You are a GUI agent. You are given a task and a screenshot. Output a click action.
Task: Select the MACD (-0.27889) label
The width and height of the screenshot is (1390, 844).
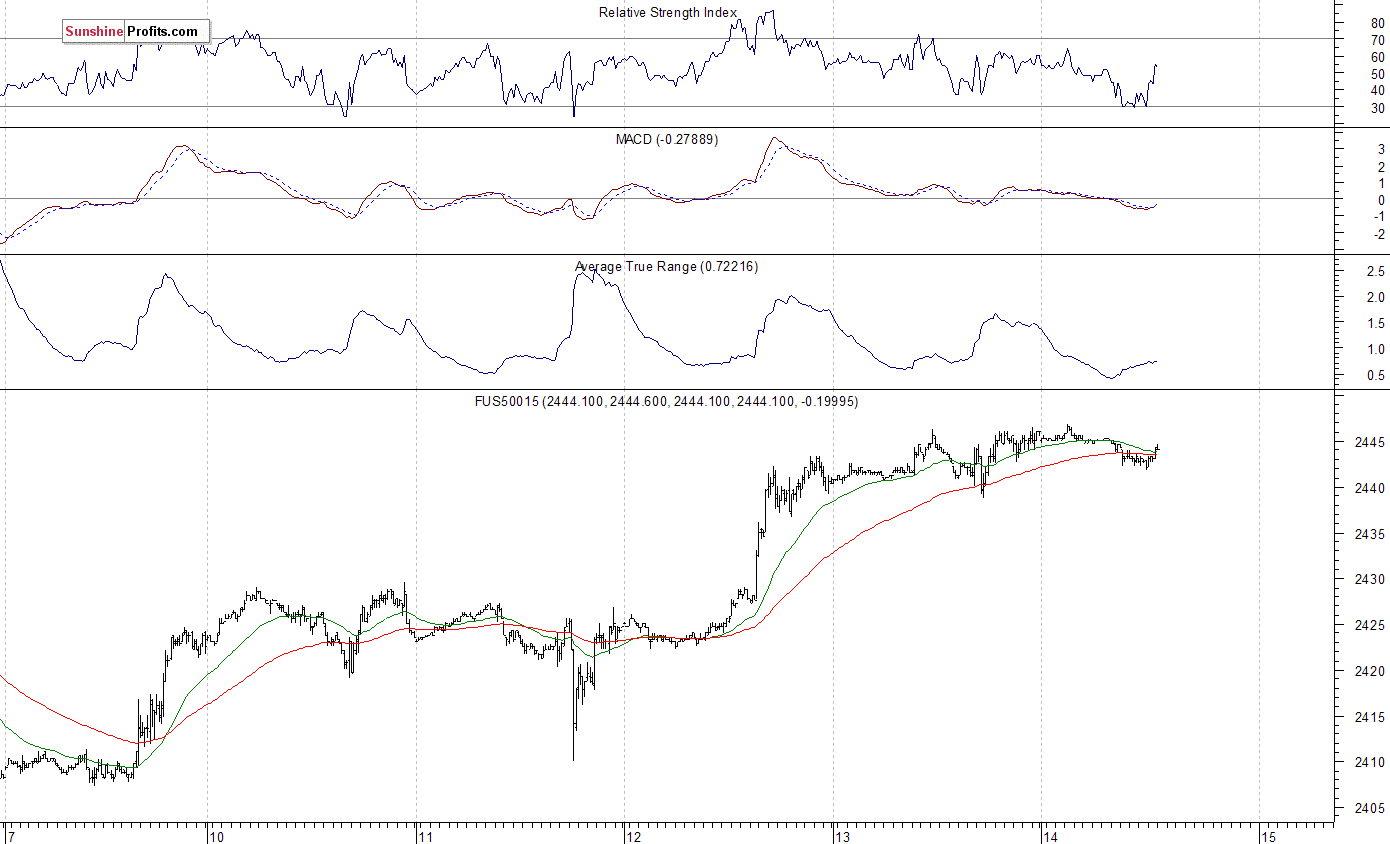click(x=667, y=139)
